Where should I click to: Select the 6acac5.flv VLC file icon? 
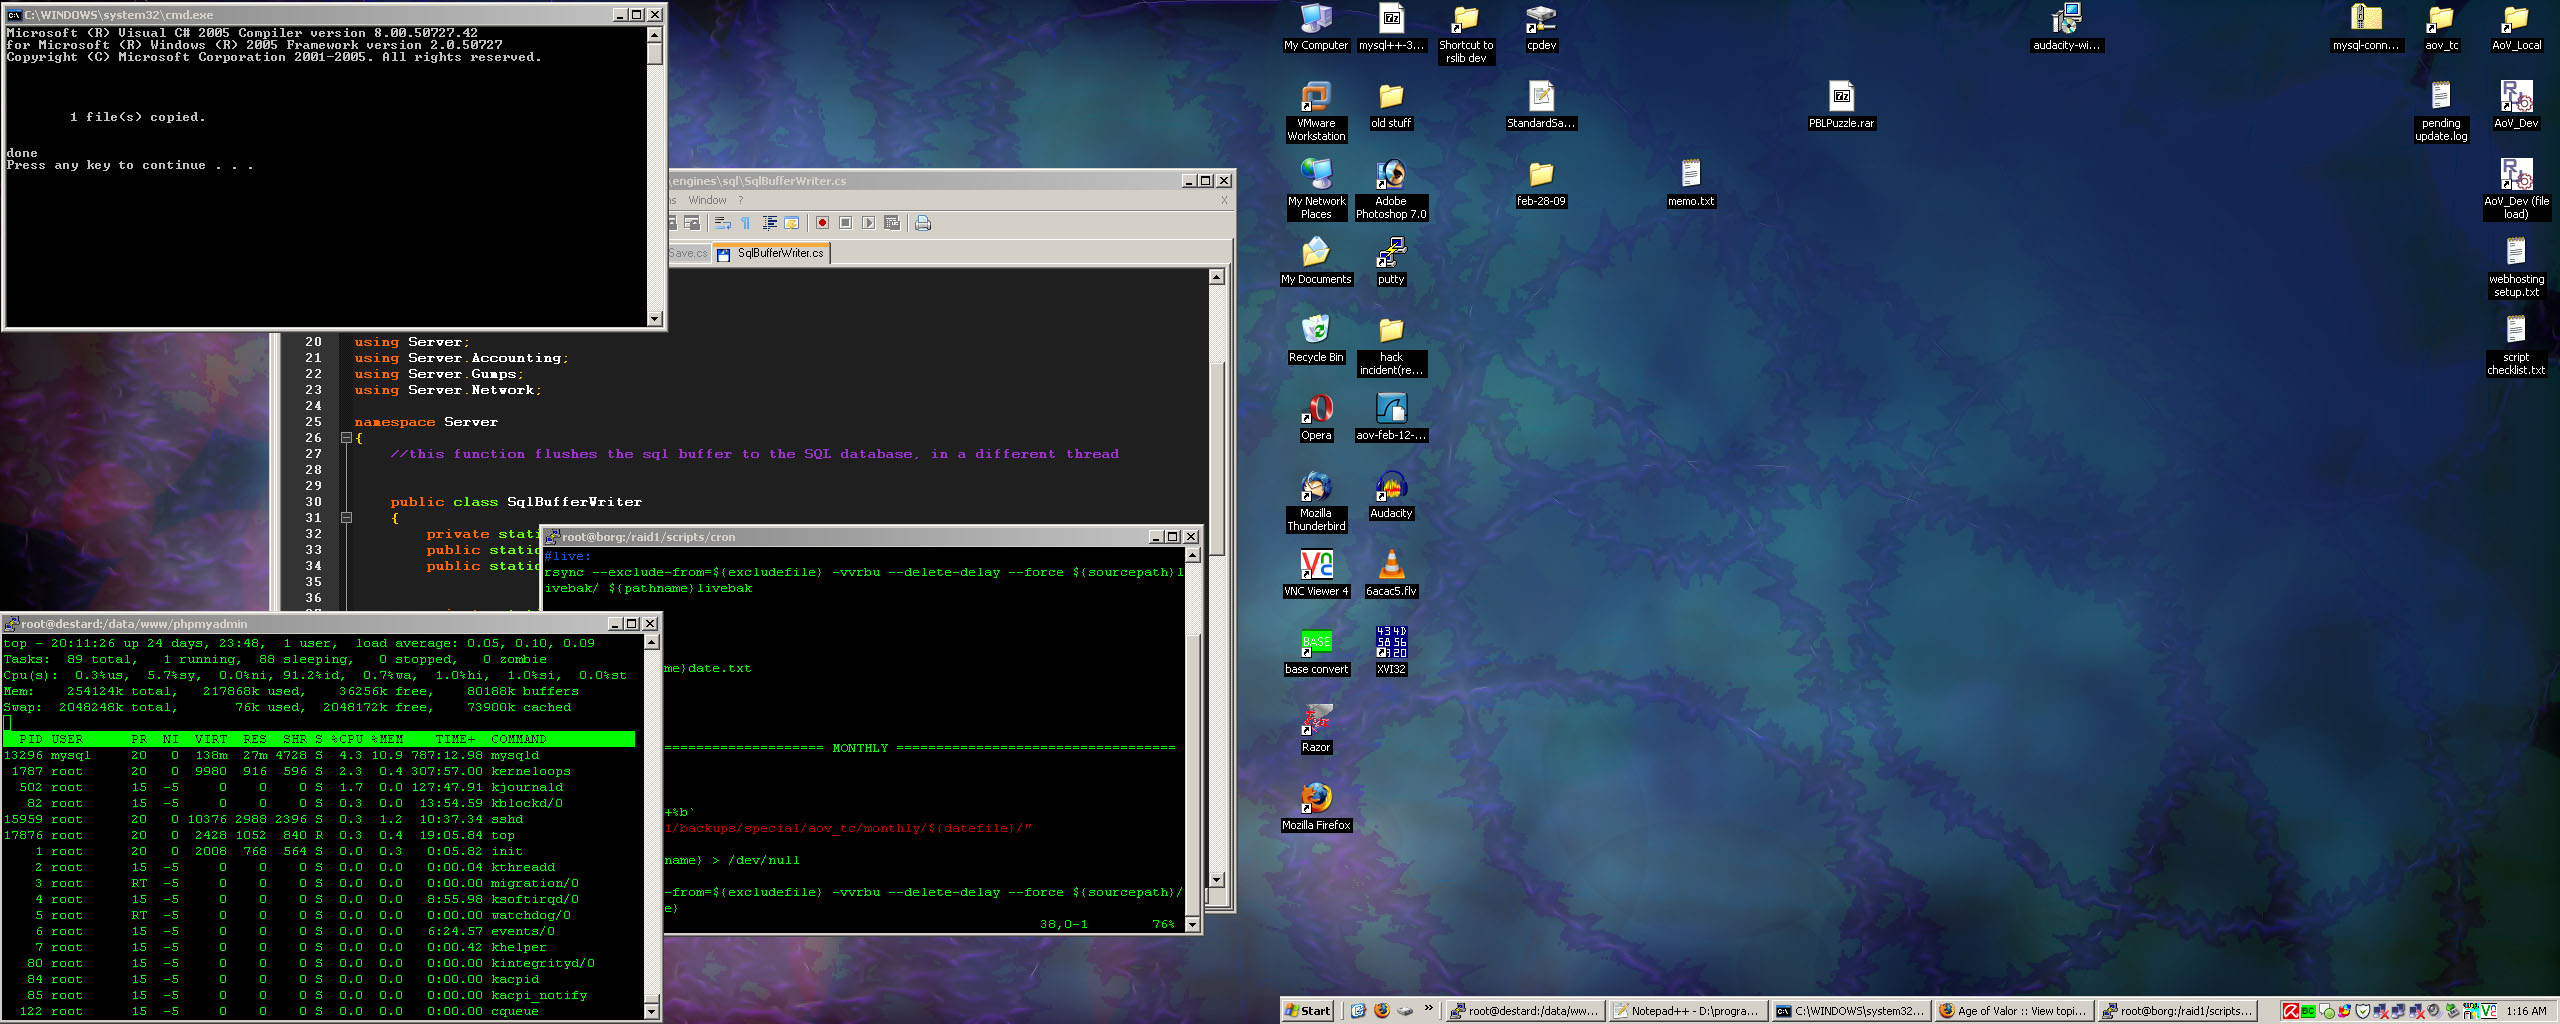1391,573
